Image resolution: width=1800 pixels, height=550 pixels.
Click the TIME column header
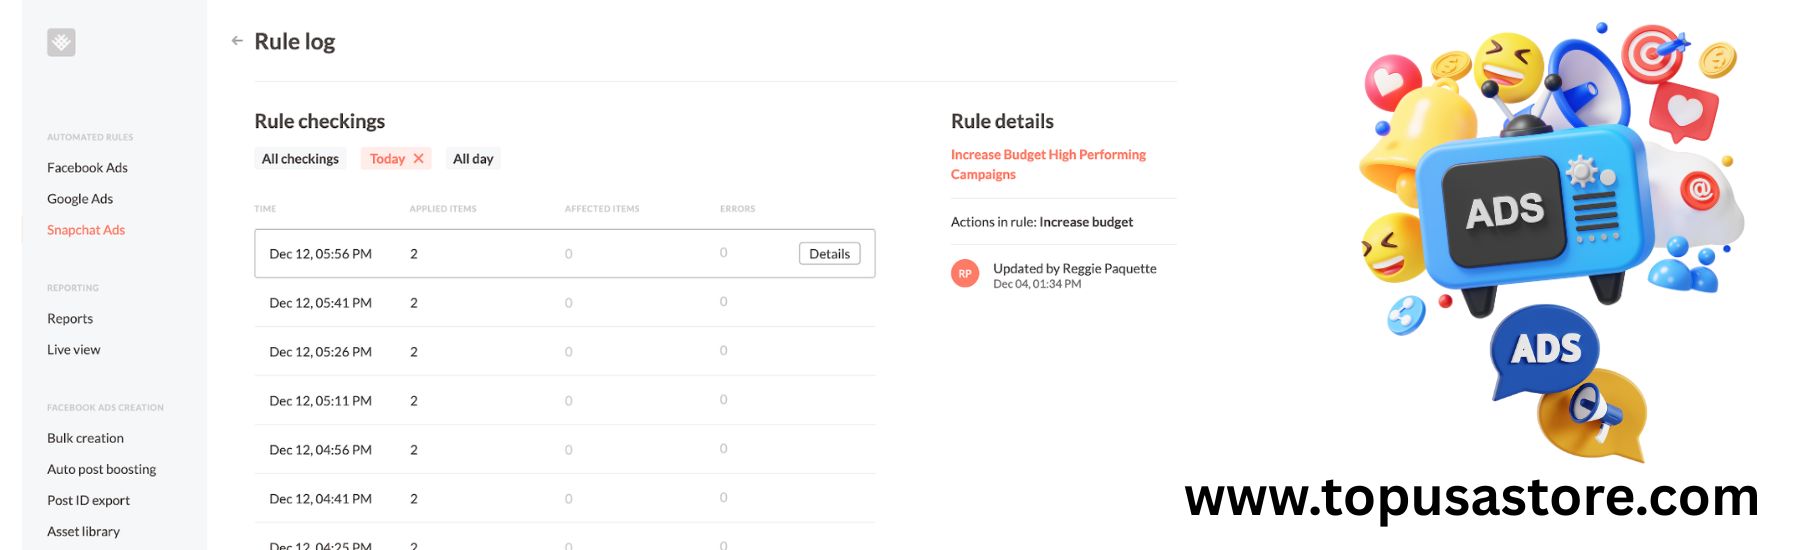coord(265,209)
